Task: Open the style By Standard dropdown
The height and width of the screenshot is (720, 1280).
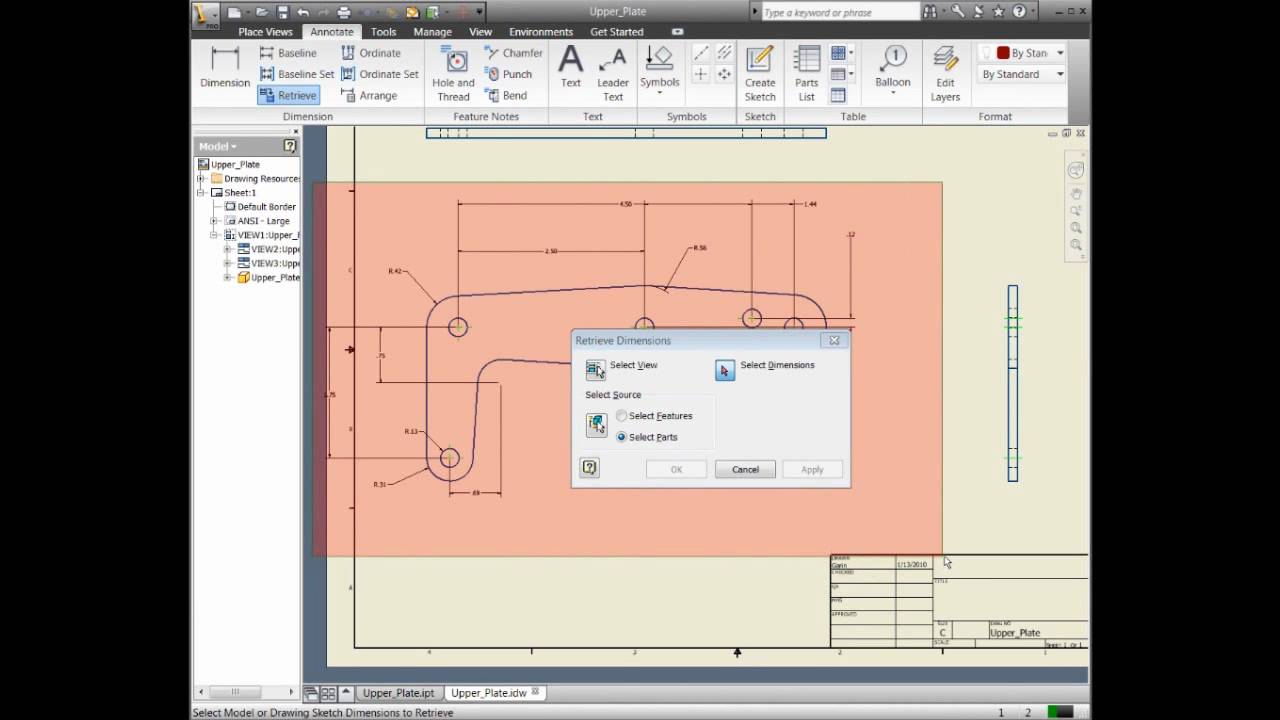Action: point(1060,74)
